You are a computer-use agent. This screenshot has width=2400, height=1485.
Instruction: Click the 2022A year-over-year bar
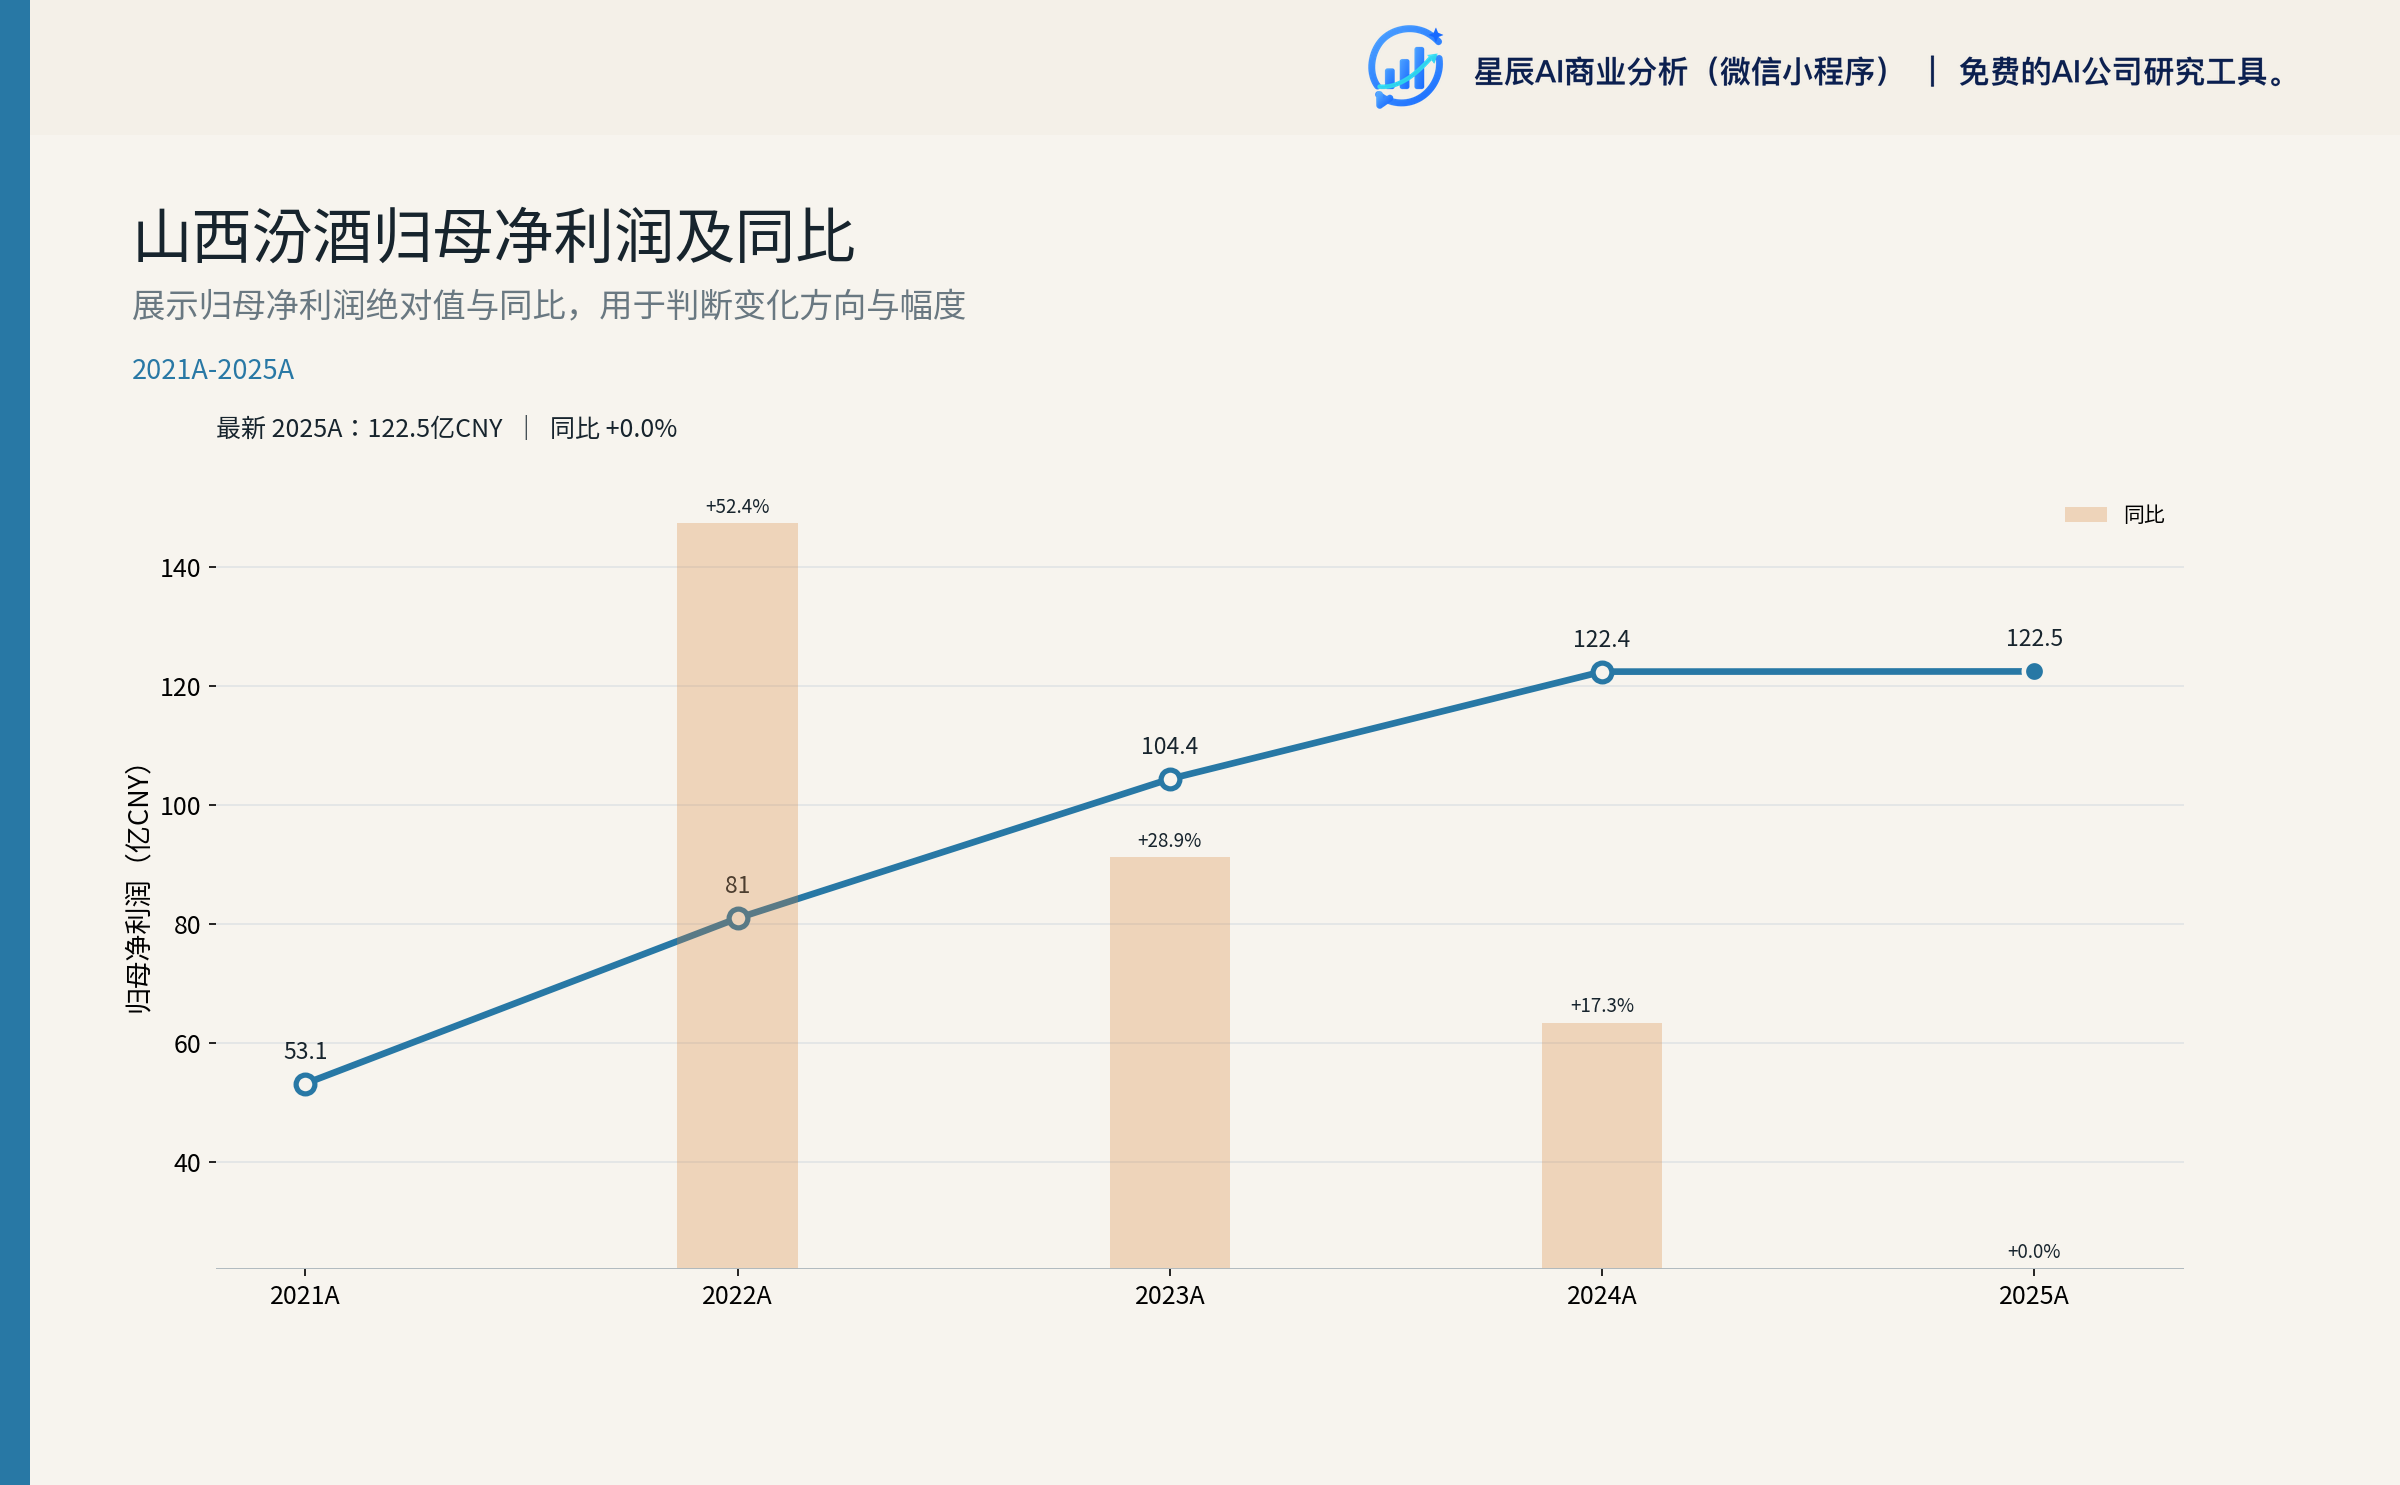click(737, 895)
